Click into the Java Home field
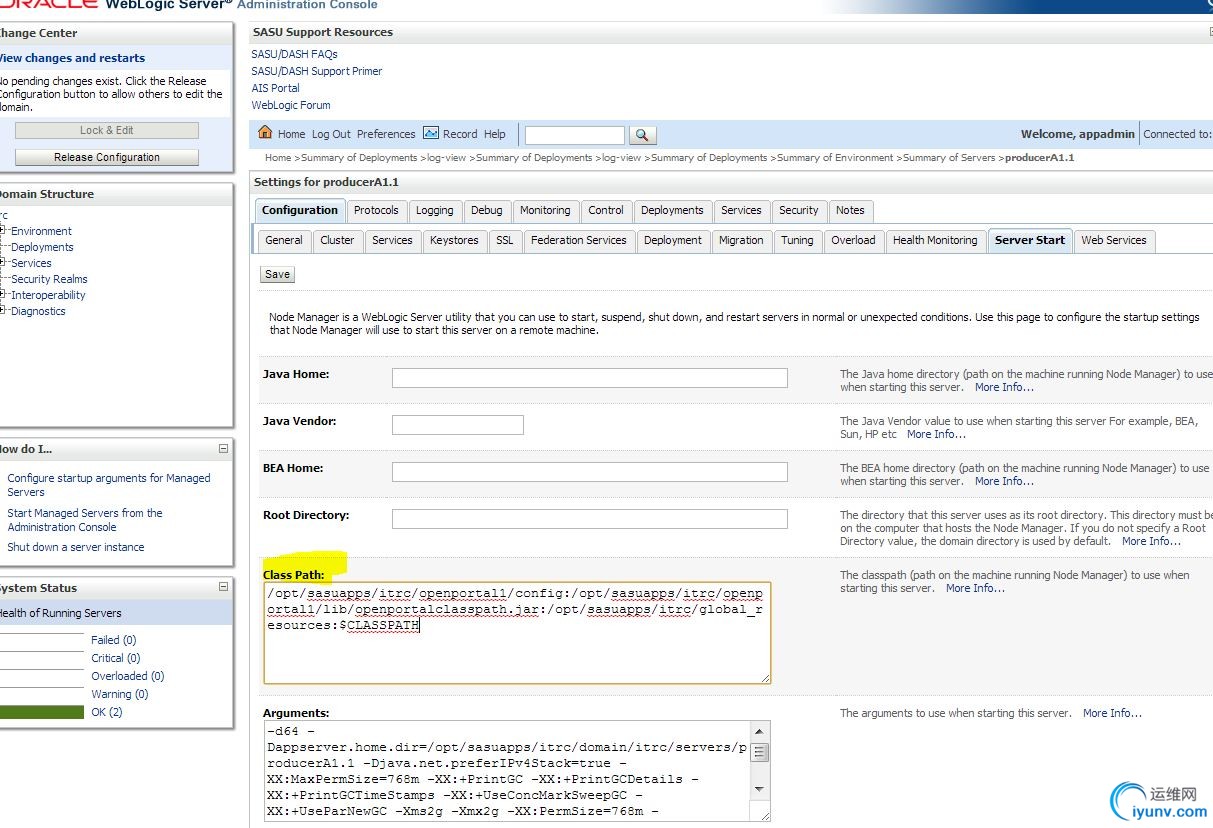Screen dimensions: 1213x828 [589, 378]
